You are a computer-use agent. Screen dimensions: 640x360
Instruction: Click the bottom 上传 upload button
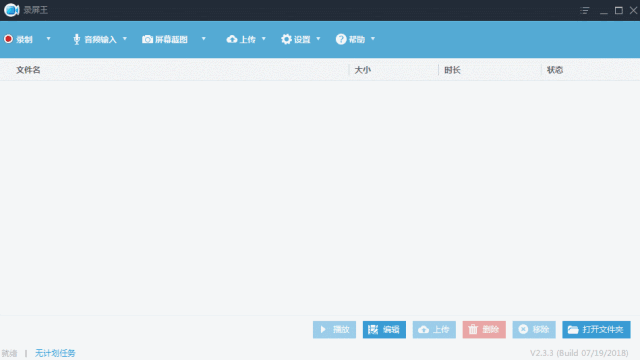(434, 329)
